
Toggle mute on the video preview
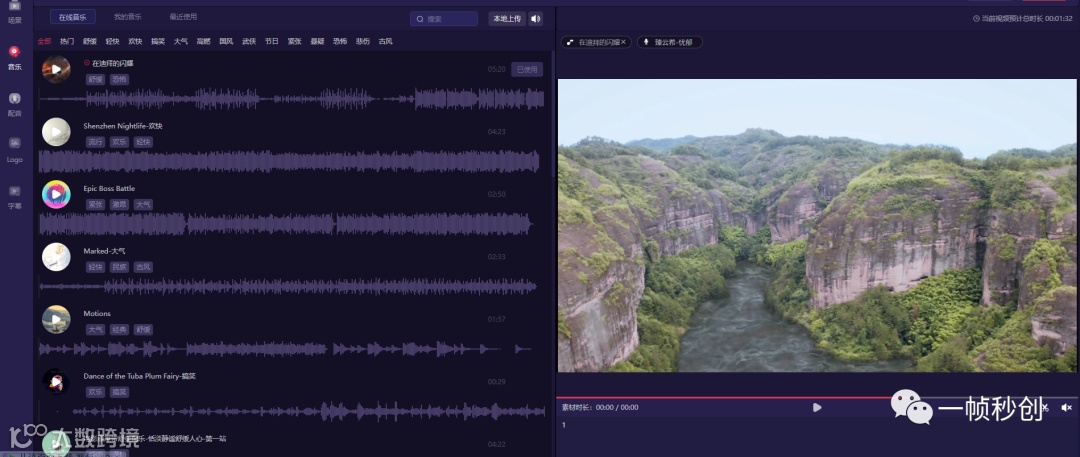tap(1066, 407)
